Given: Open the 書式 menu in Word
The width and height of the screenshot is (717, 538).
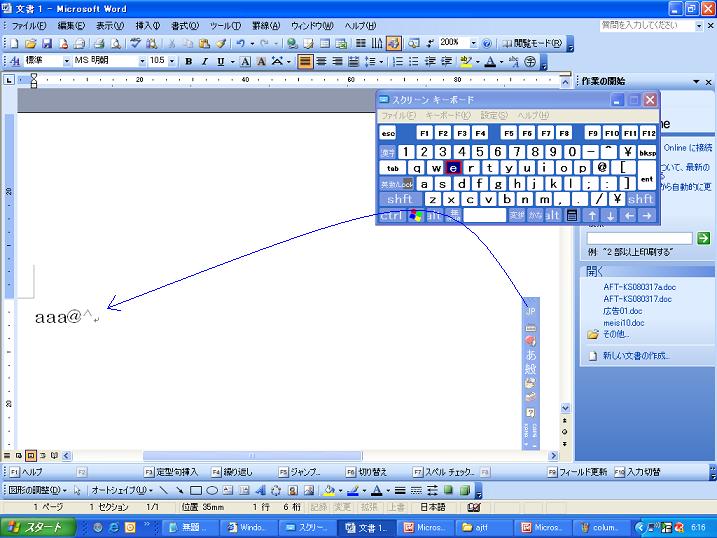Looking at the screenshot, I should click(x=185, y=26).
